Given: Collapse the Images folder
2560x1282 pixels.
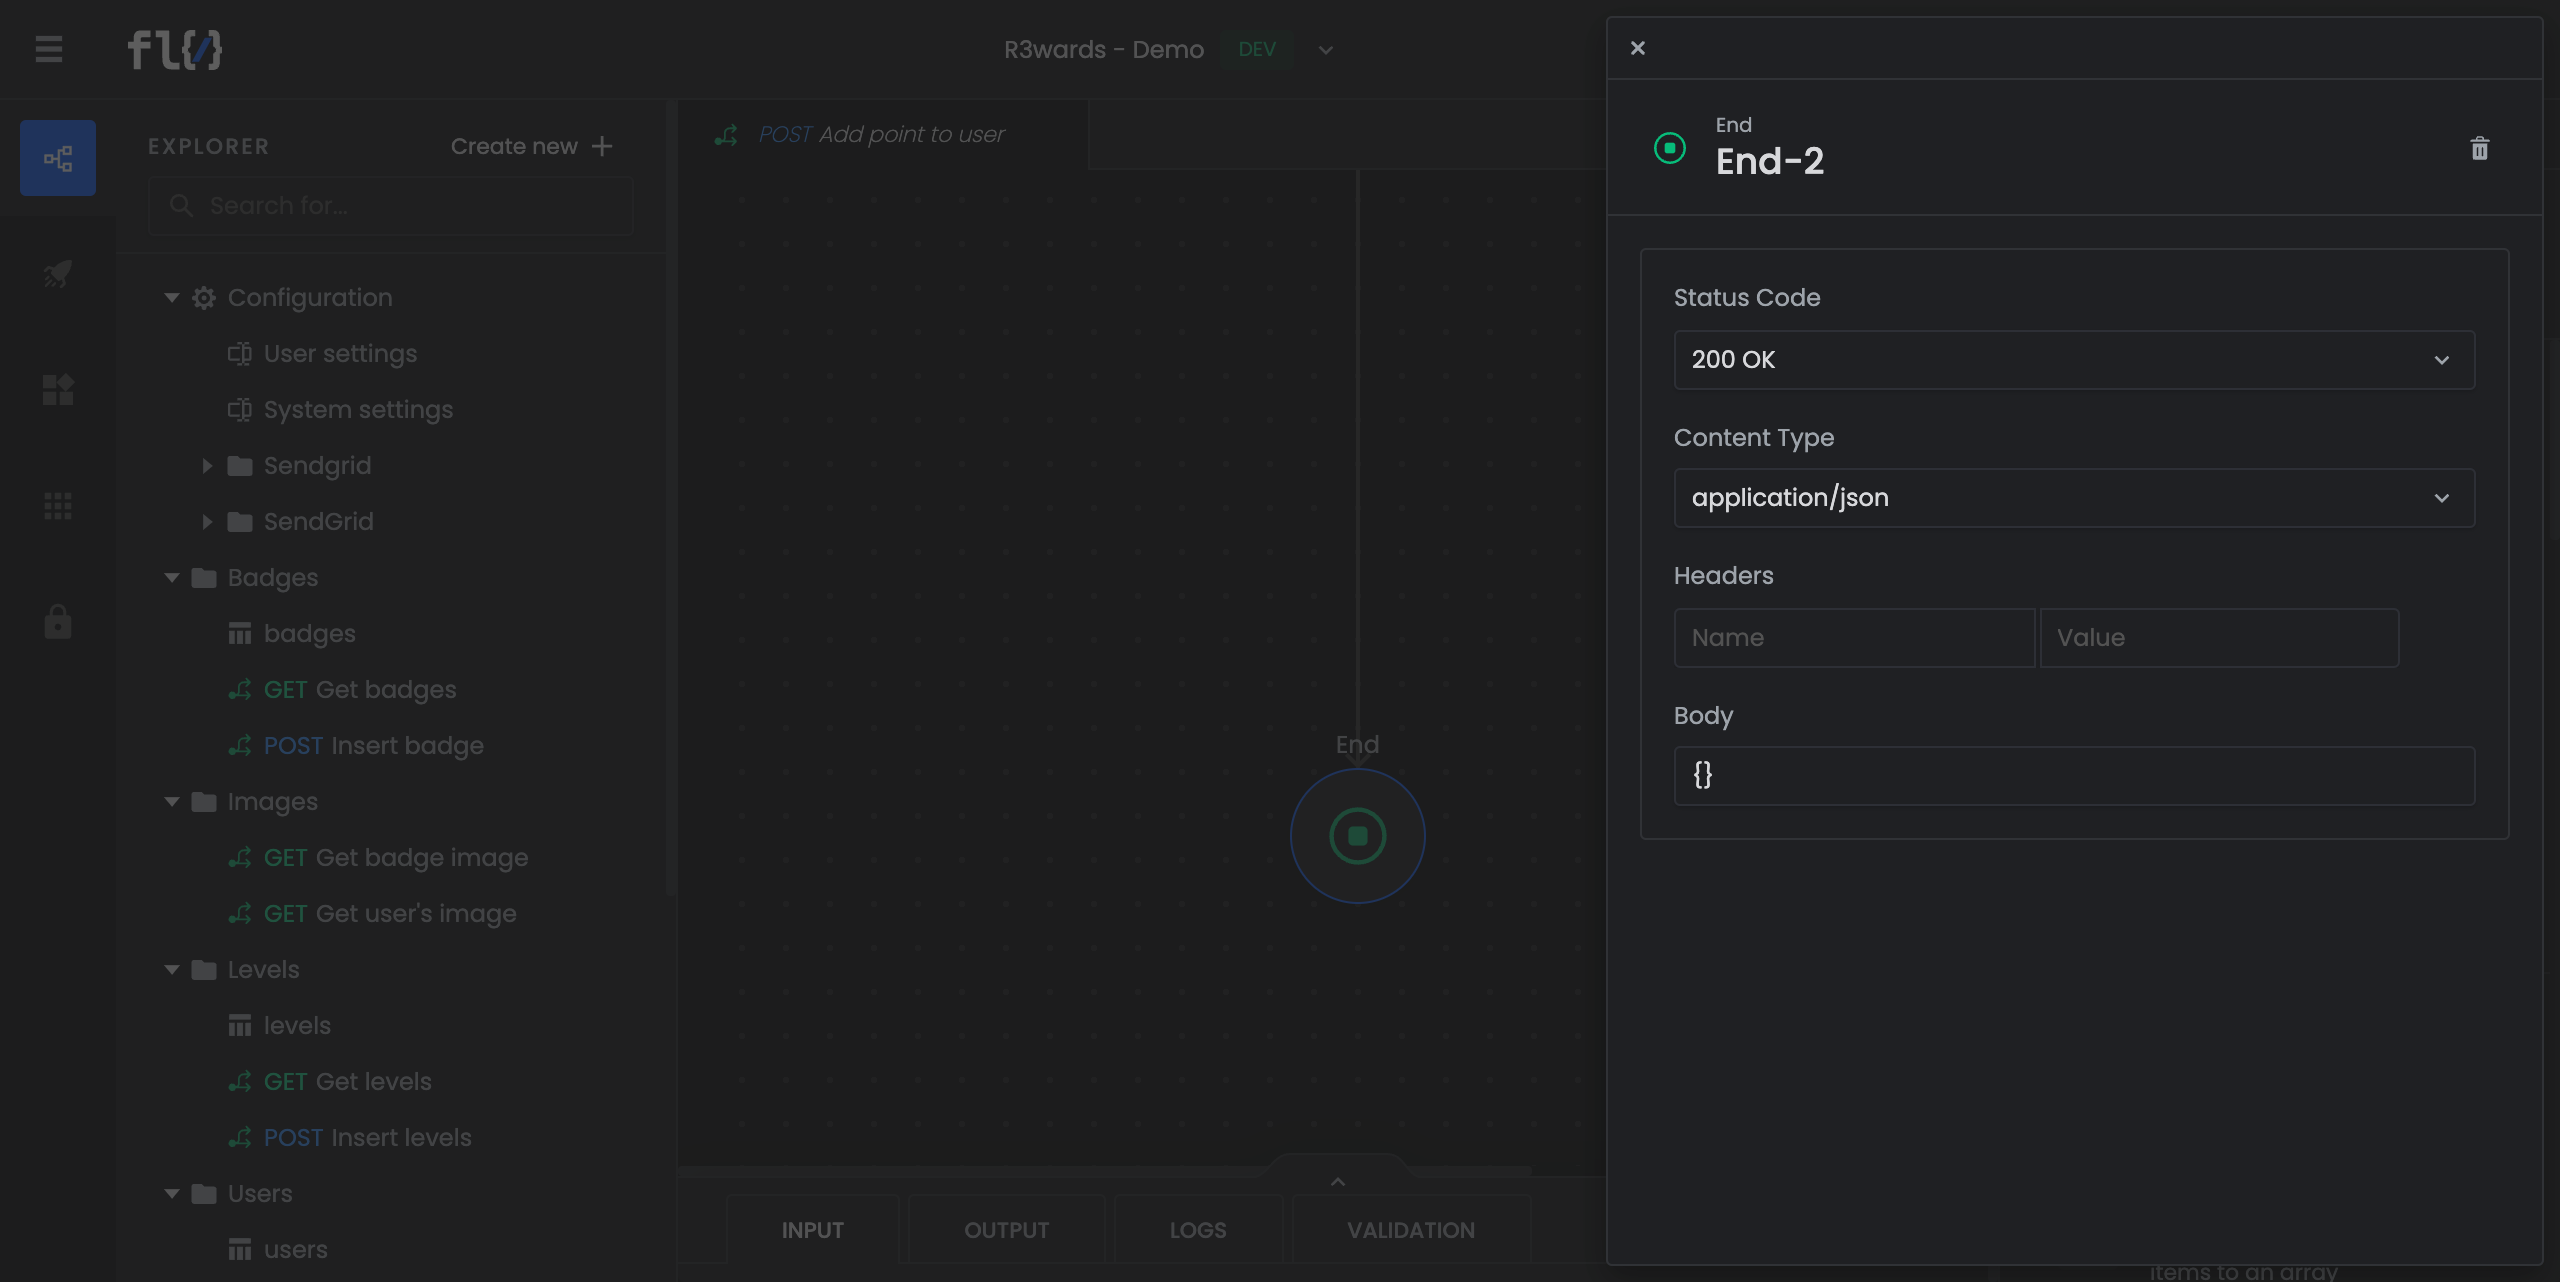Looking at the screenshot, I should (x=172, y=802).
